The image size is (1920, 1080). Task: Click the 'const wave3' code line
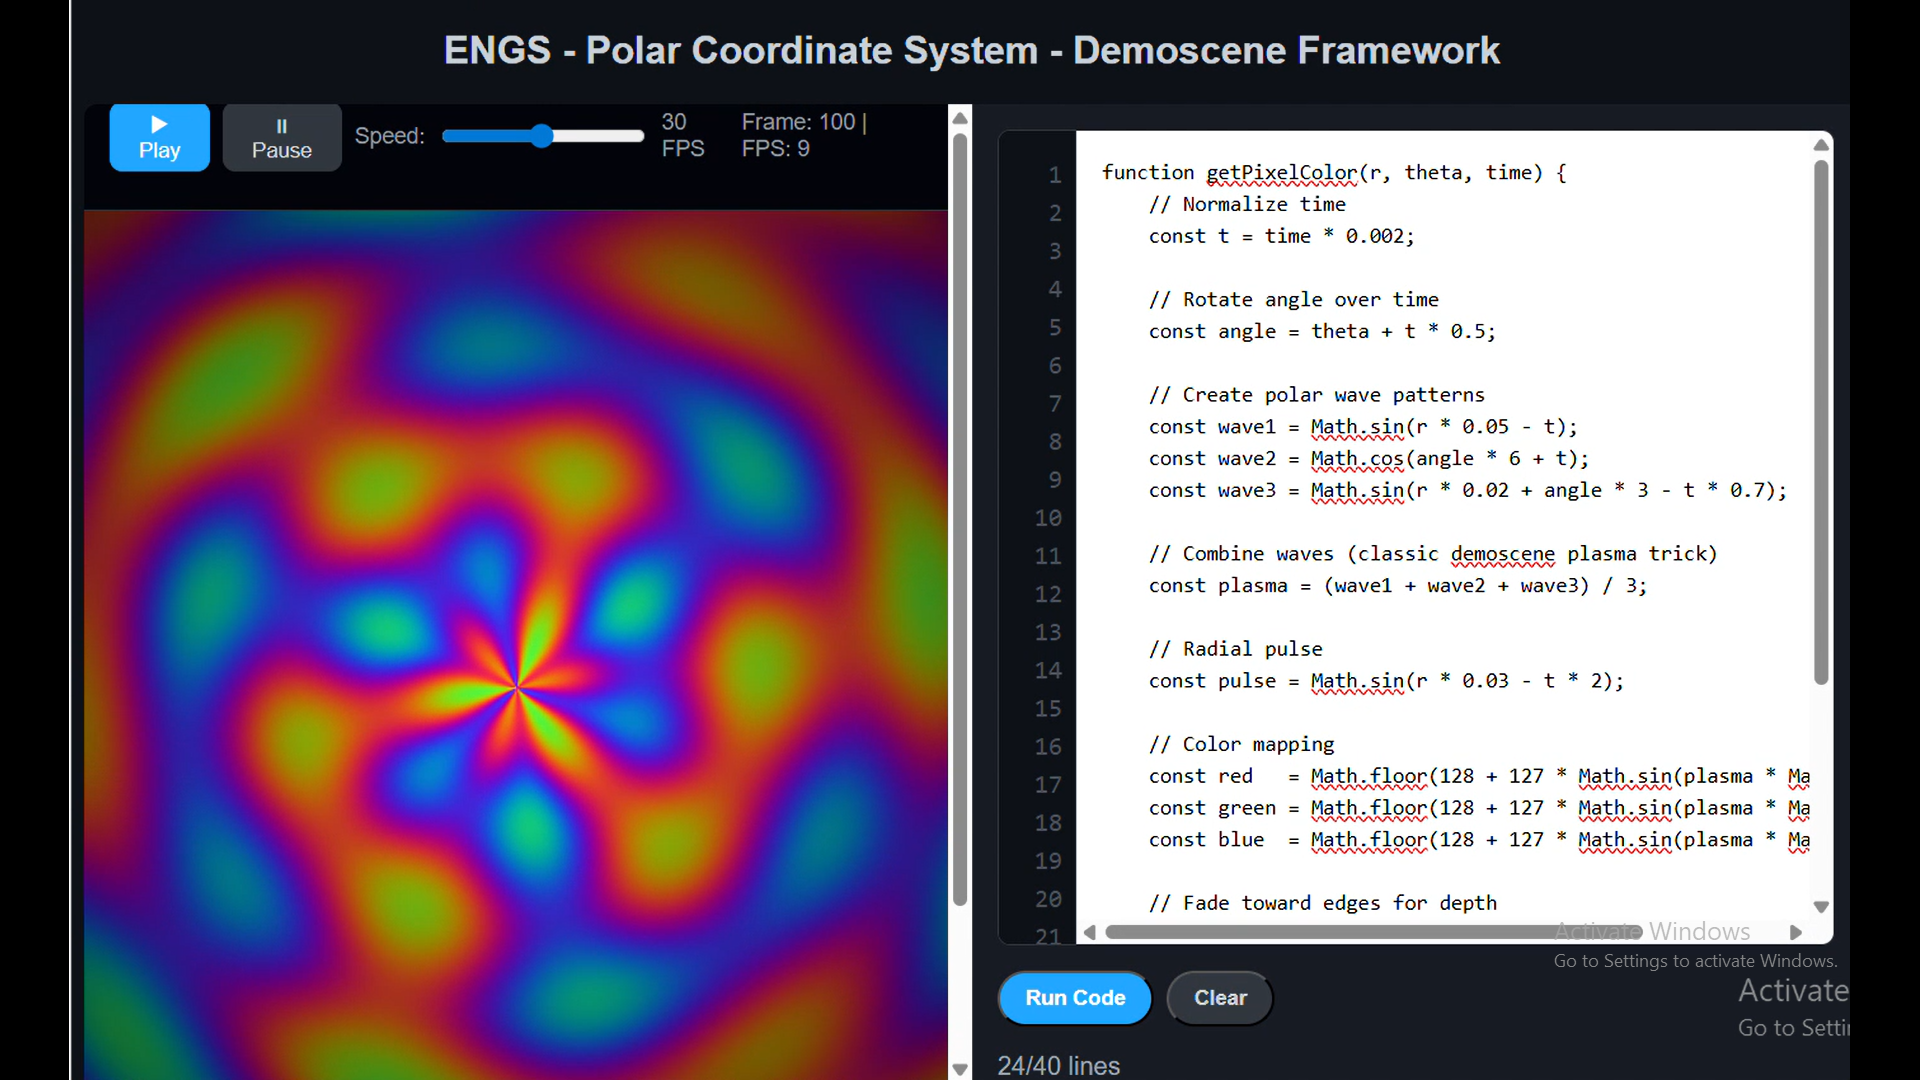point(1467,490)
